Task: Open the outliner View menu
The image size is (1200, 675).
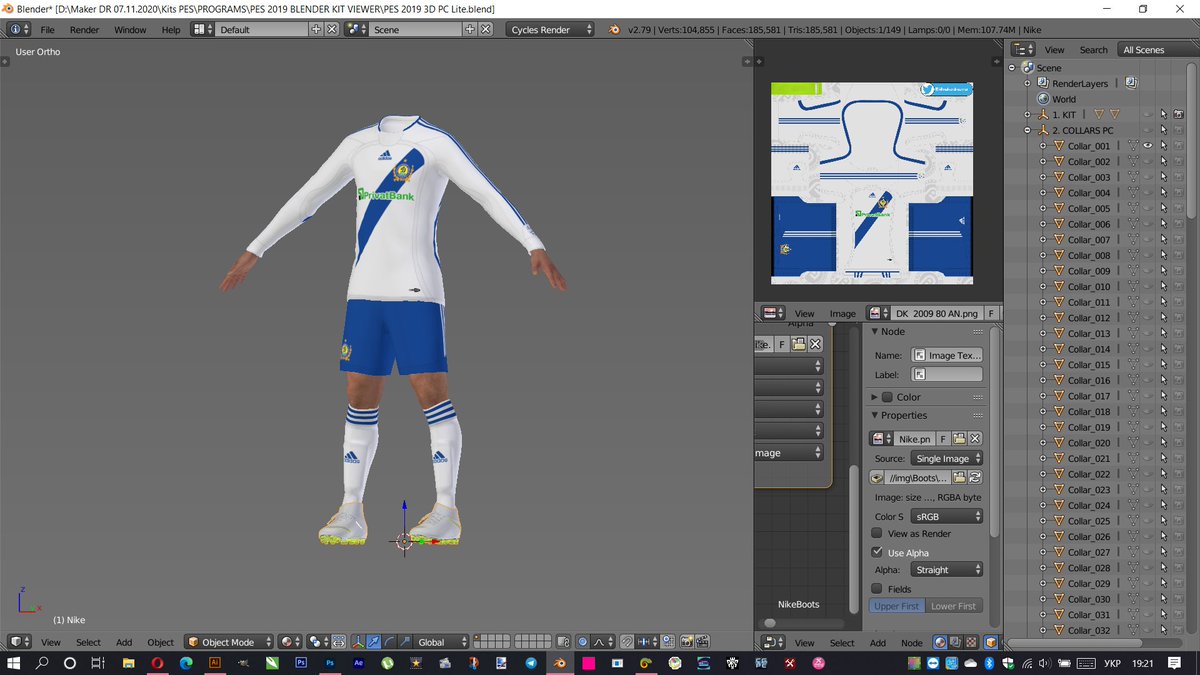Action: pyautogui.click(x=1054, y=49)
